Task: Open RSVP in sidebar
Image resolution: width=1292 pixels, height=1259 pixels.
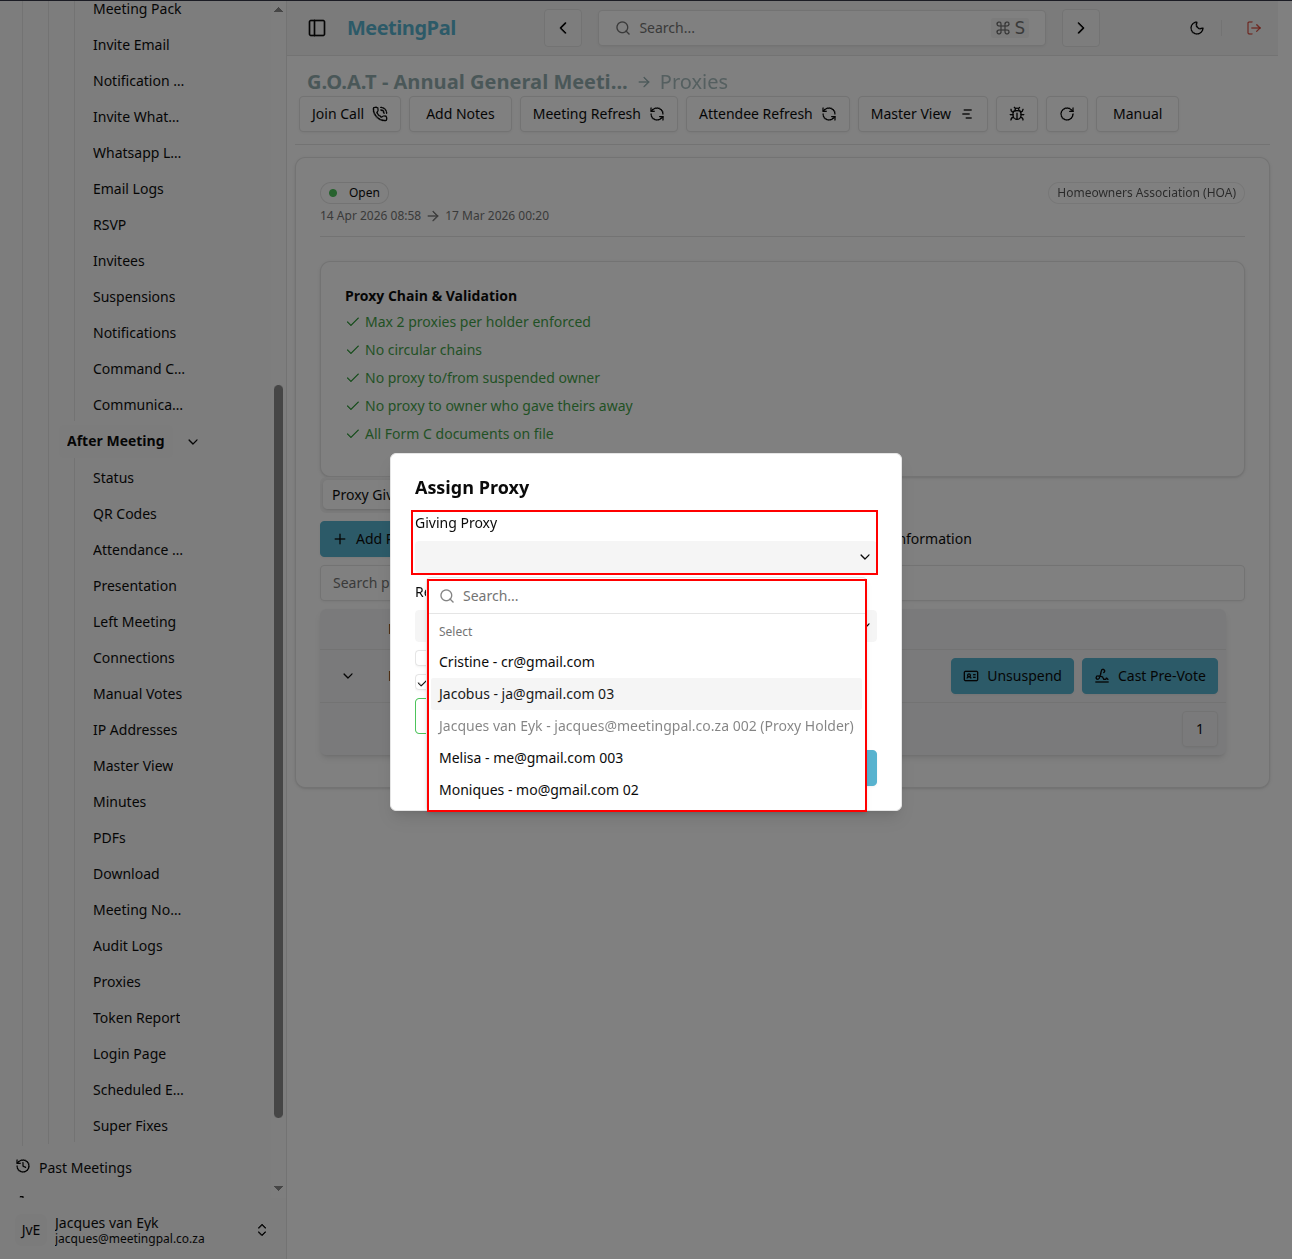Action: 110,225
